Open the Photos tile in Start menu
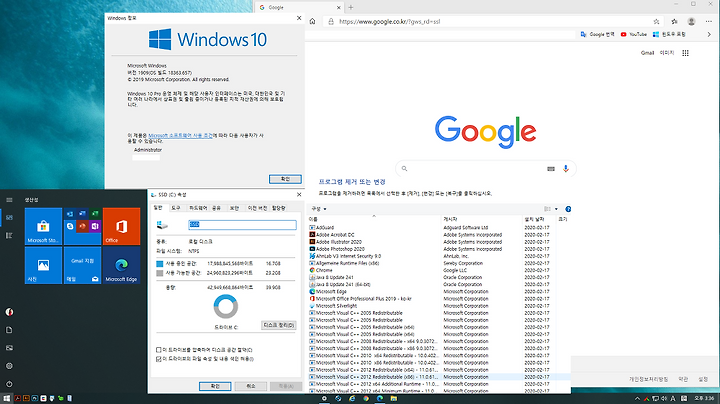The width and height of the screenshot is (720, 404). [x=43, y=265]
